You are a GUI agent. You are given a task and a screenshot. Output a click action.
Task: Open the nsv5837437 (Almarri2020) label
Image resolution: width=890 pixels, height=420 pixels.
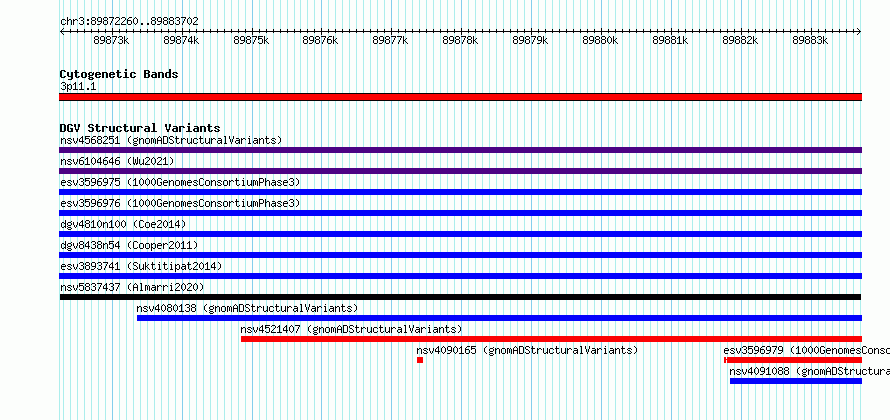pos(132,287)
